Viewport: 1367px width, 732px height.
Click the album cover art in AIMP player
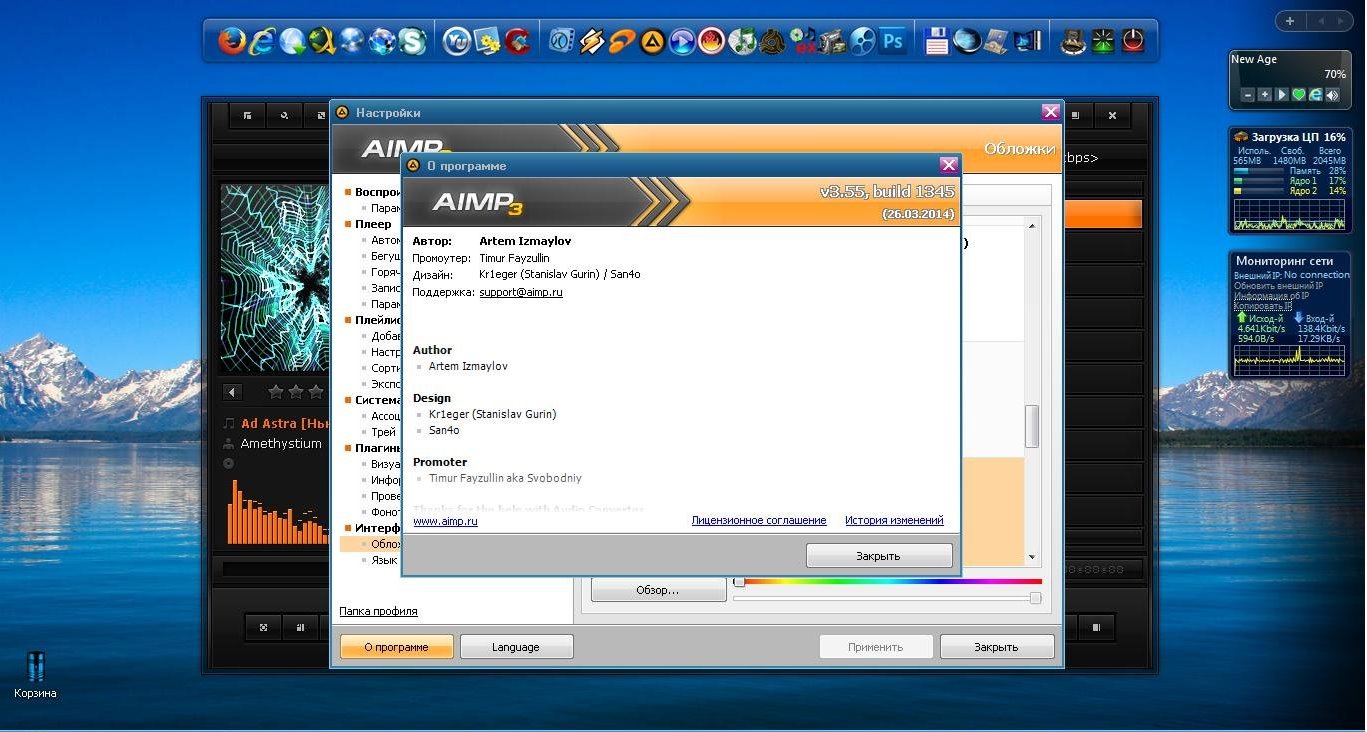(275, 279)
